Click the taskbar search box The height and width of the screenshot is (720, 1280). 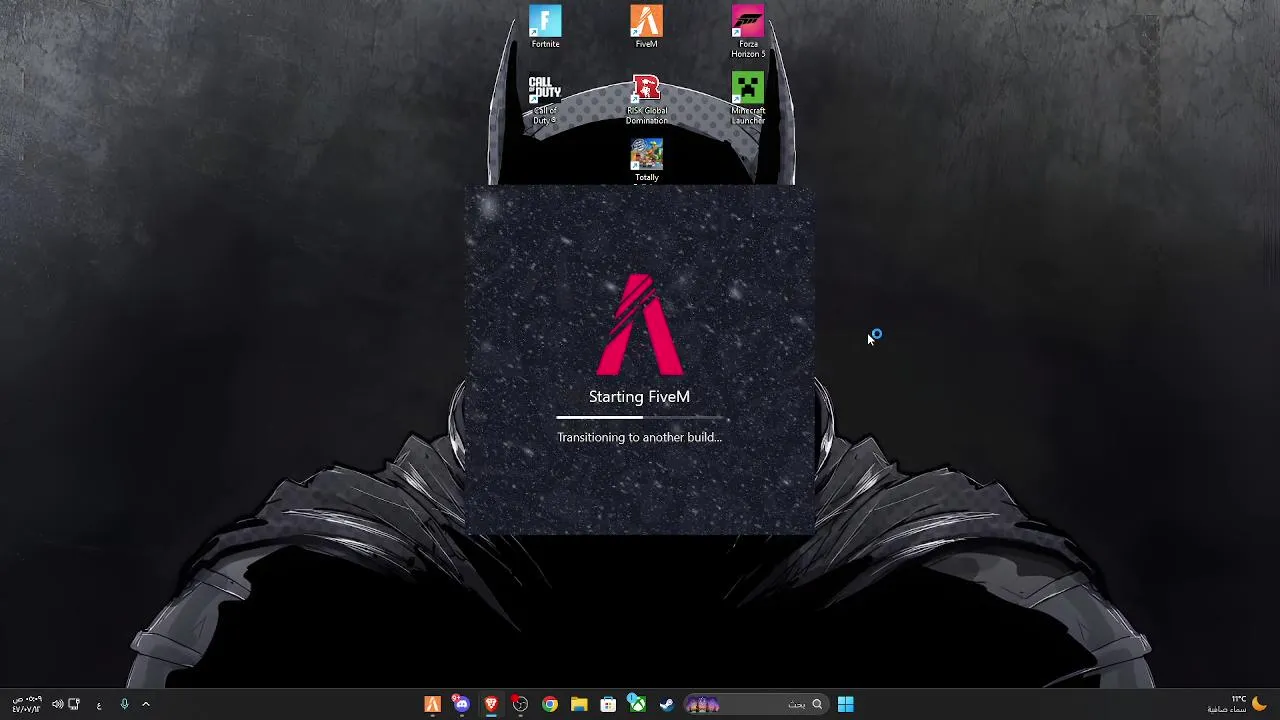[755, 704]
